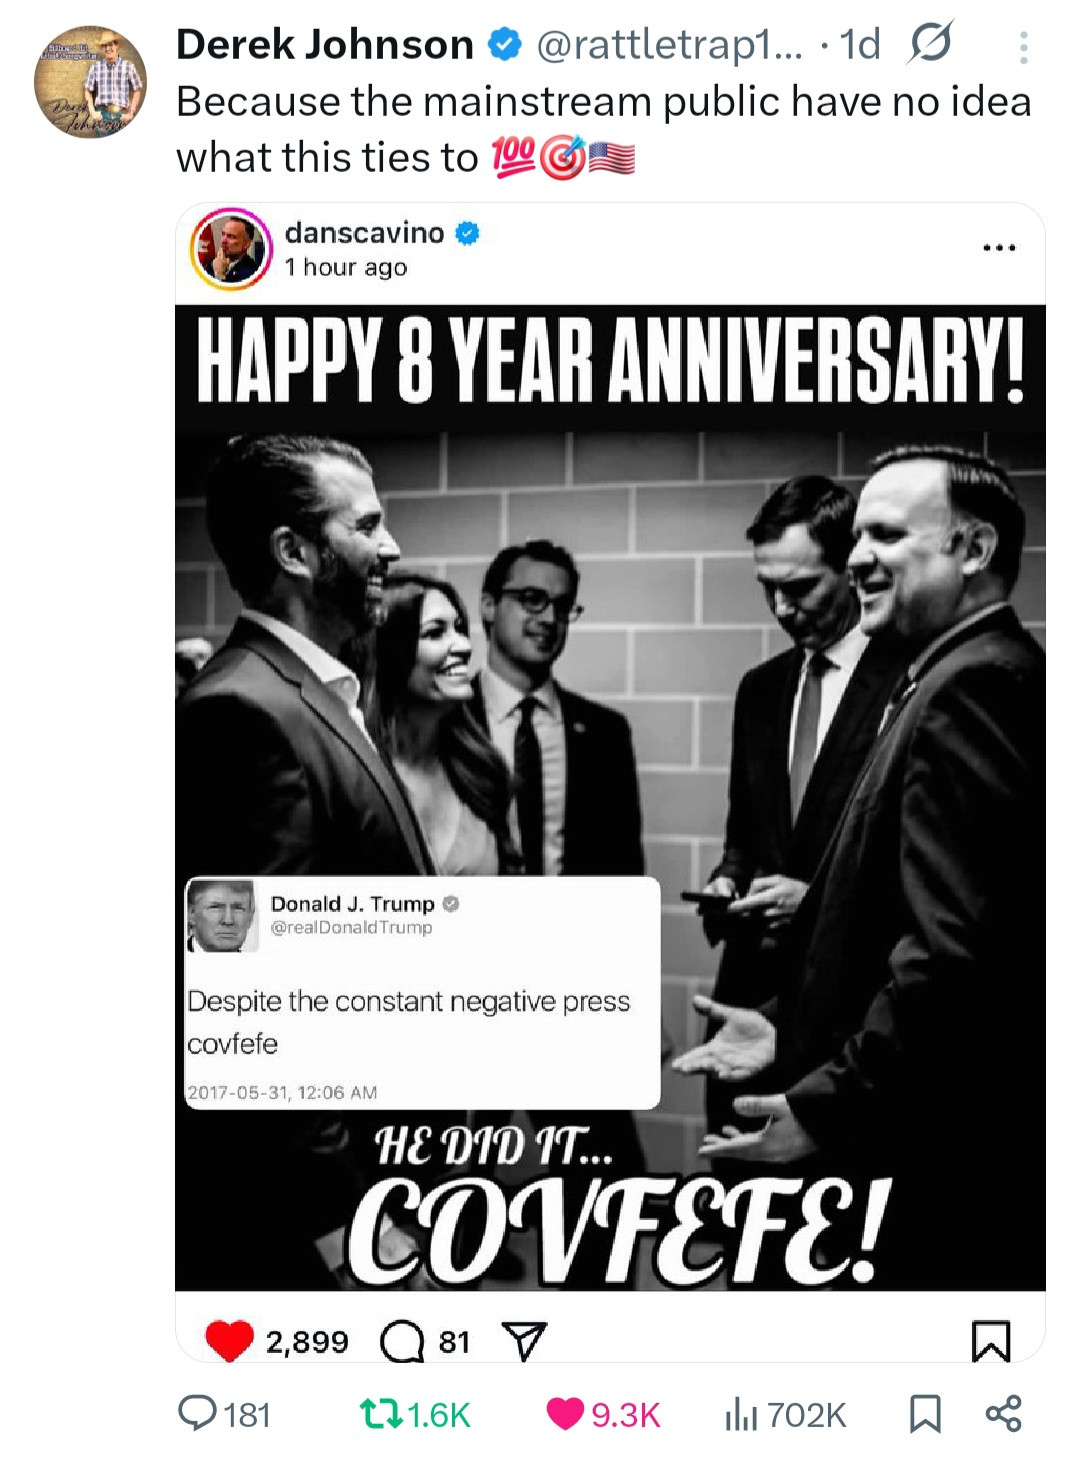Click the Grok slashed-circle icon

[x=929, y=44]
